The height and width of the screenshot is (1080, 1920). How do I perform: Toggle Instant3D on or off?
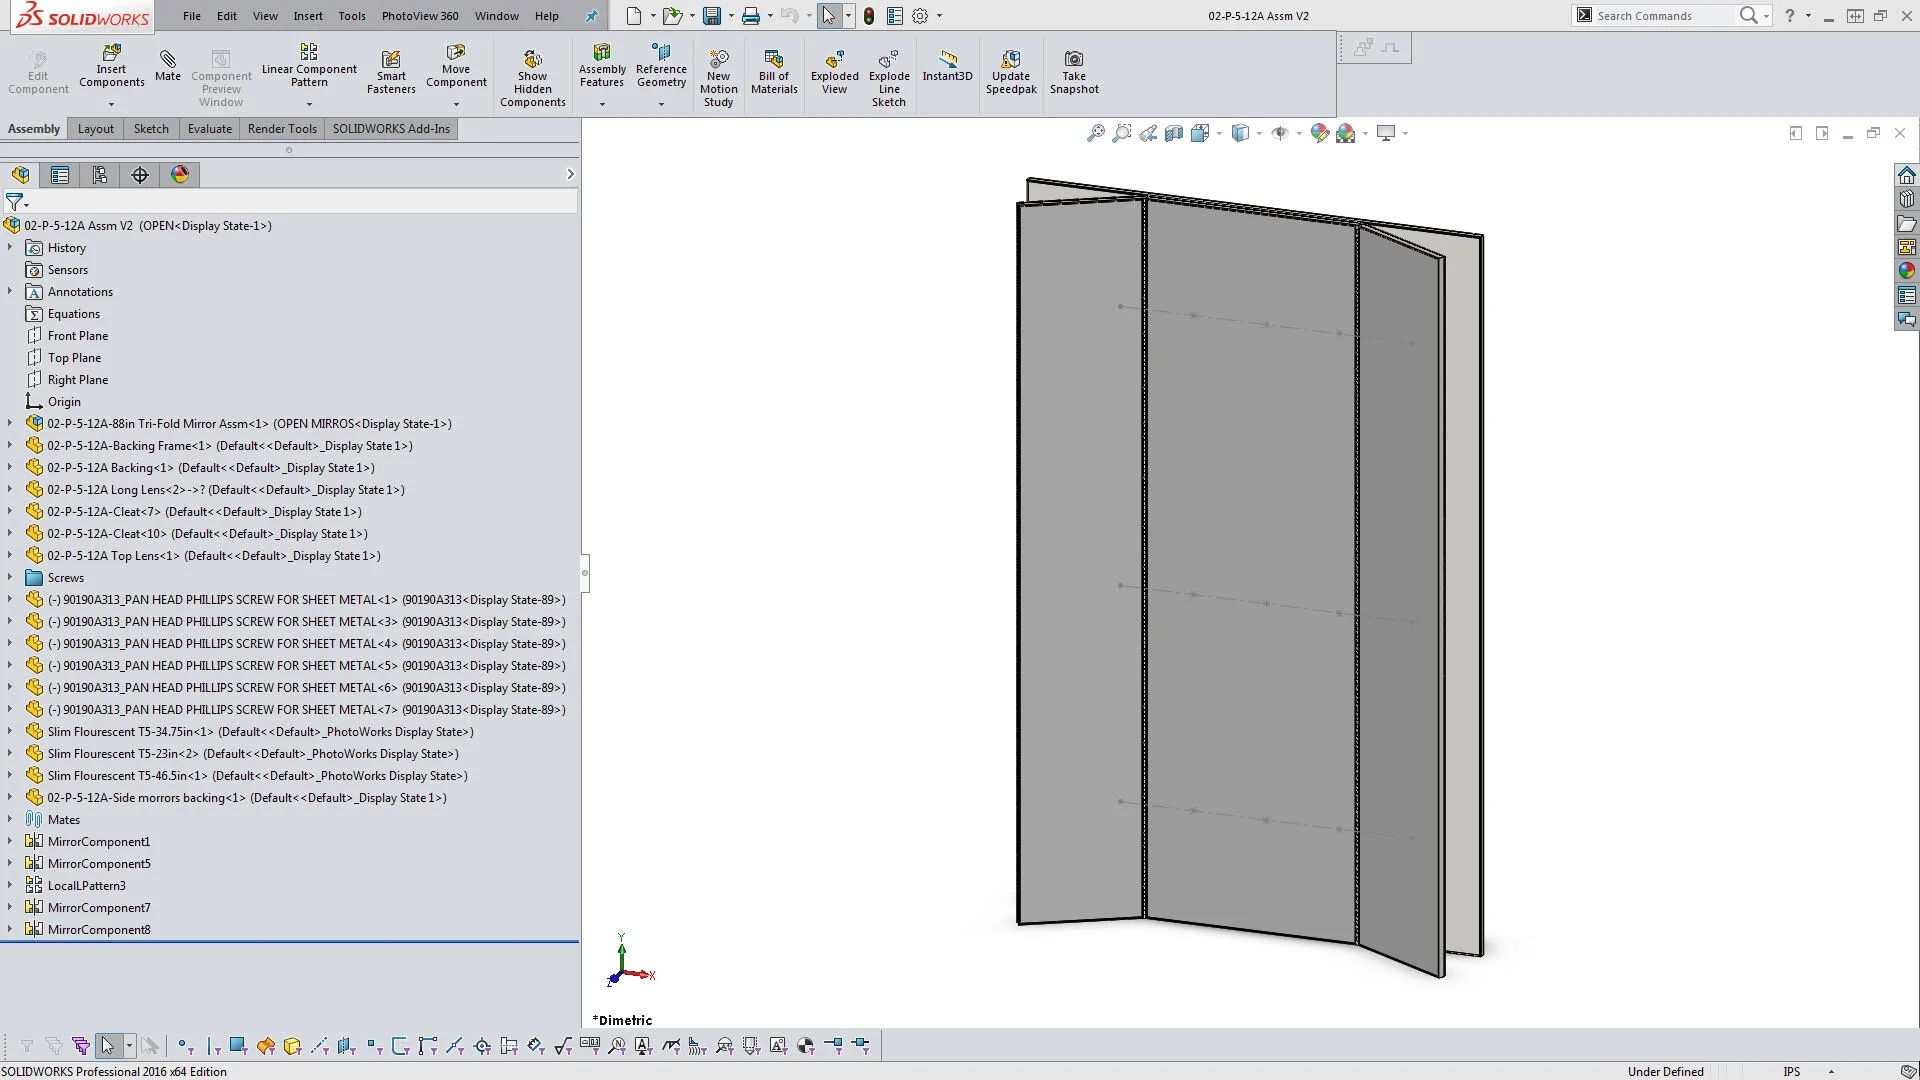click(947, 60)
